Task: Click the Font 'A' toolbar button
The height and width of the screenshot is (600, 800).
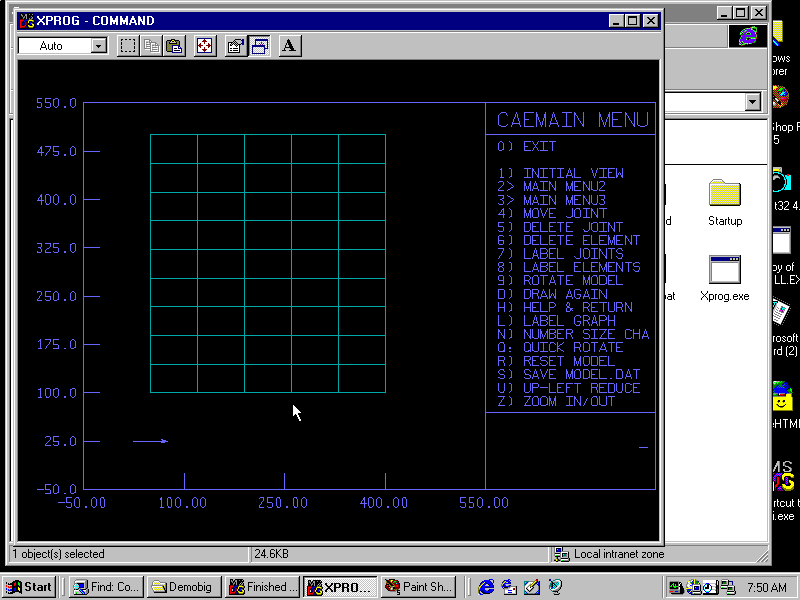Action: click(289, 46)
